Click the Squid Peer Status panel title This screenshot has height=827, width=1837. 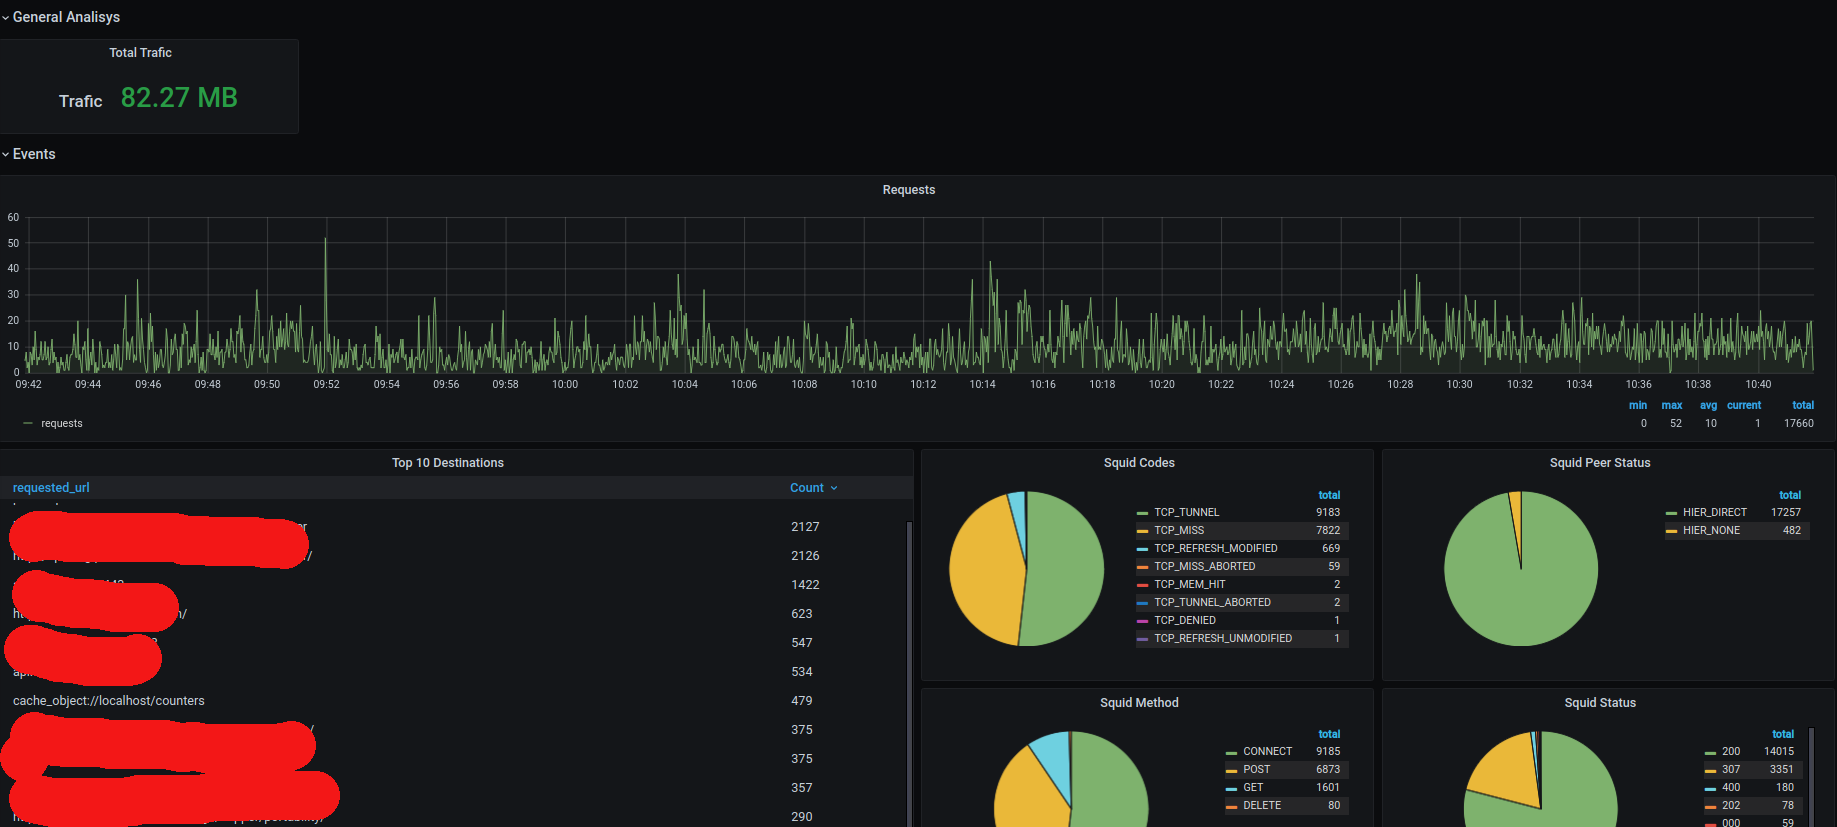tap(1600, 463)
